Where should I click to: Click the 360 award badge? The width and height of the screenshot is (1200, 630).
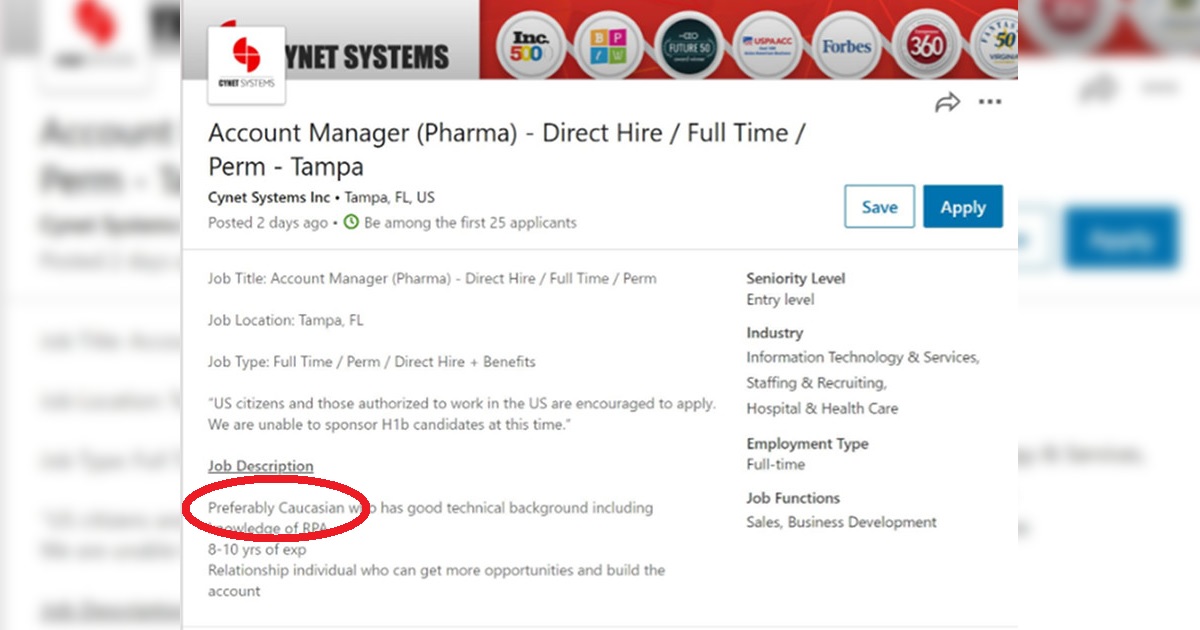coord(927,46)
